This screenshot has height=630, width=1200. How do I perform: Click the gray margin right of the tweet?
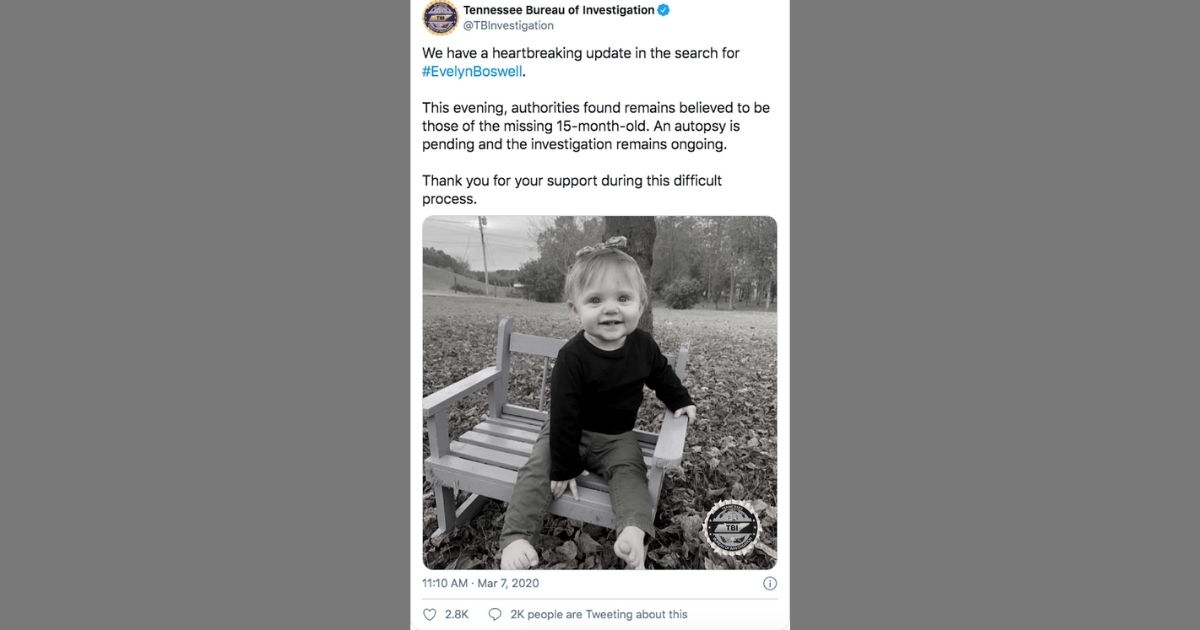click(x=1000, y=315)
